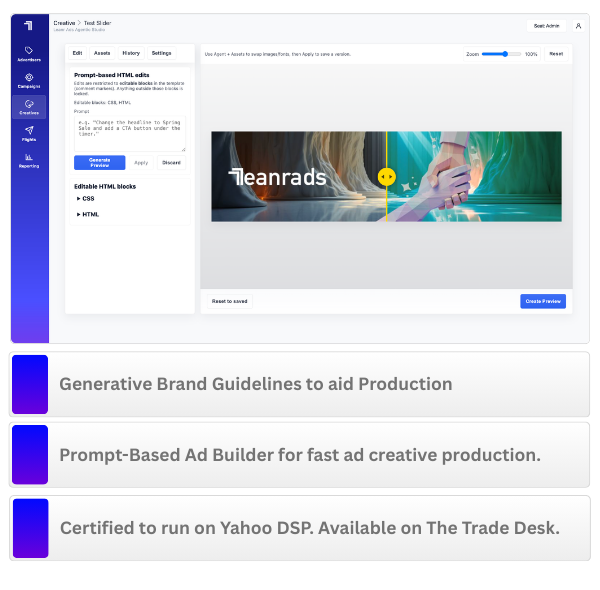The width and height of the screenshot is (600, 590).
Task: Click the Reset to saved button
Action: (x=229, y=301)
